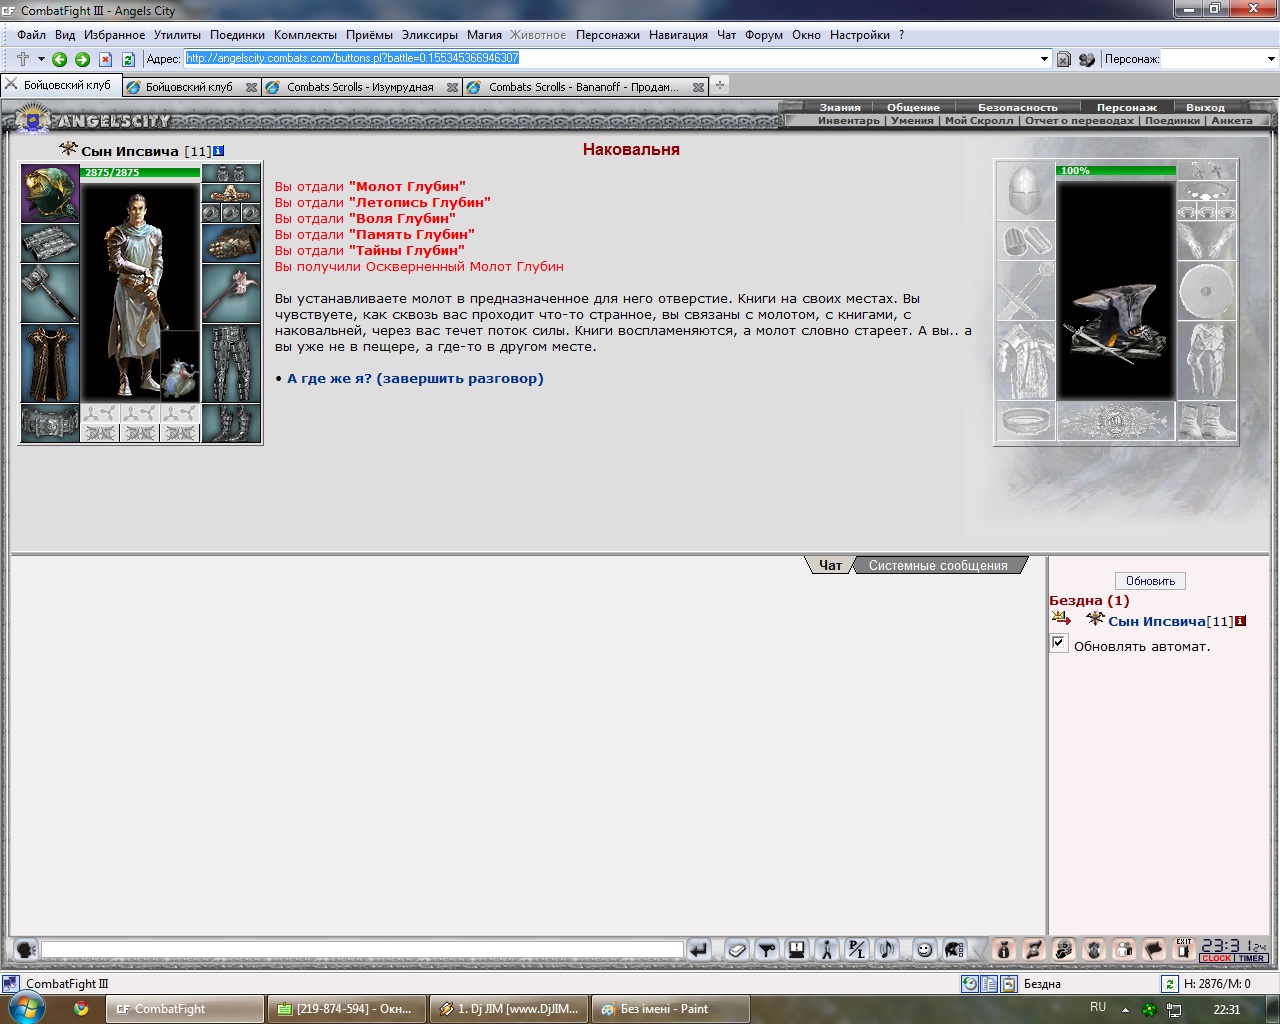Image resolution: width=1280 pixels, height=1024 pixels.
Task: Click the equipped belt slot
Action: pyautogui.click(x=50, y=423)
